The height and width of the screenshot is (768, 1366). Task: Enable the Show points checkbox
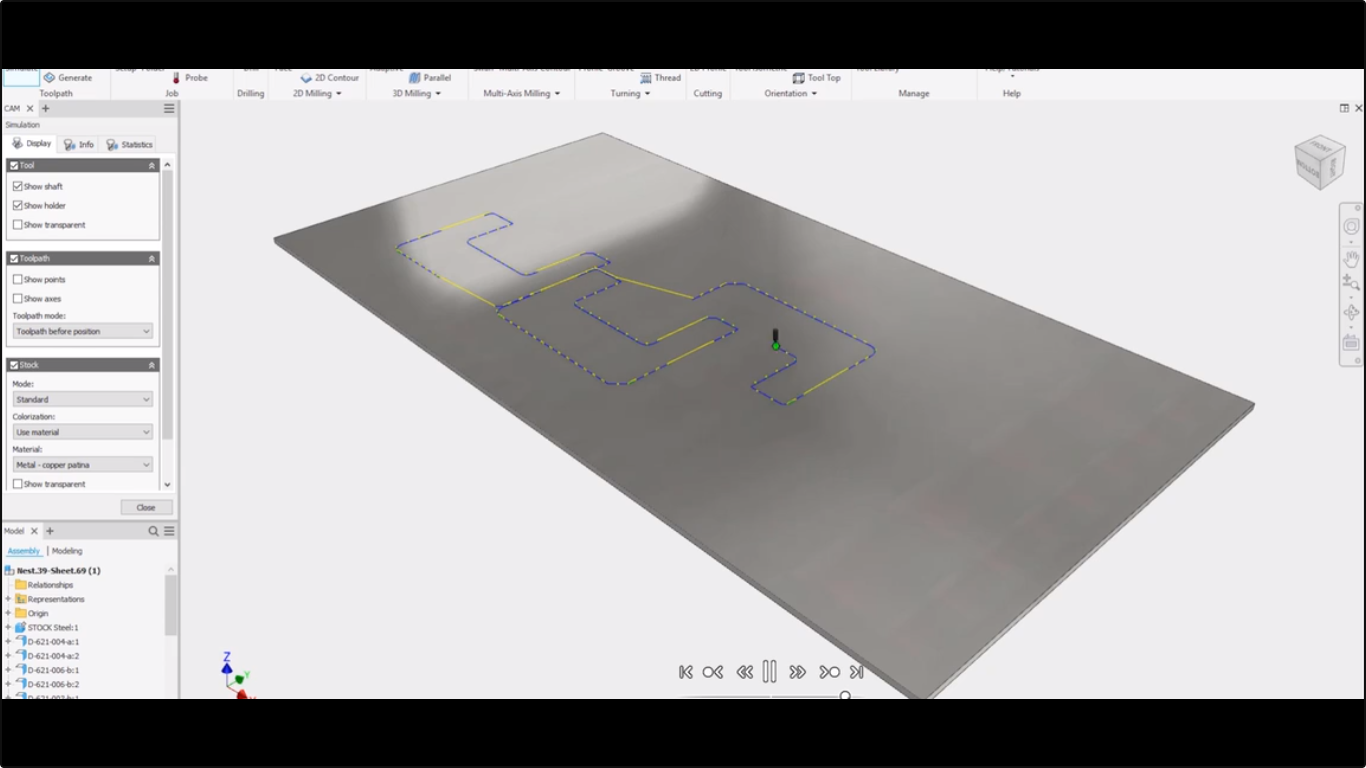point(17,279)
